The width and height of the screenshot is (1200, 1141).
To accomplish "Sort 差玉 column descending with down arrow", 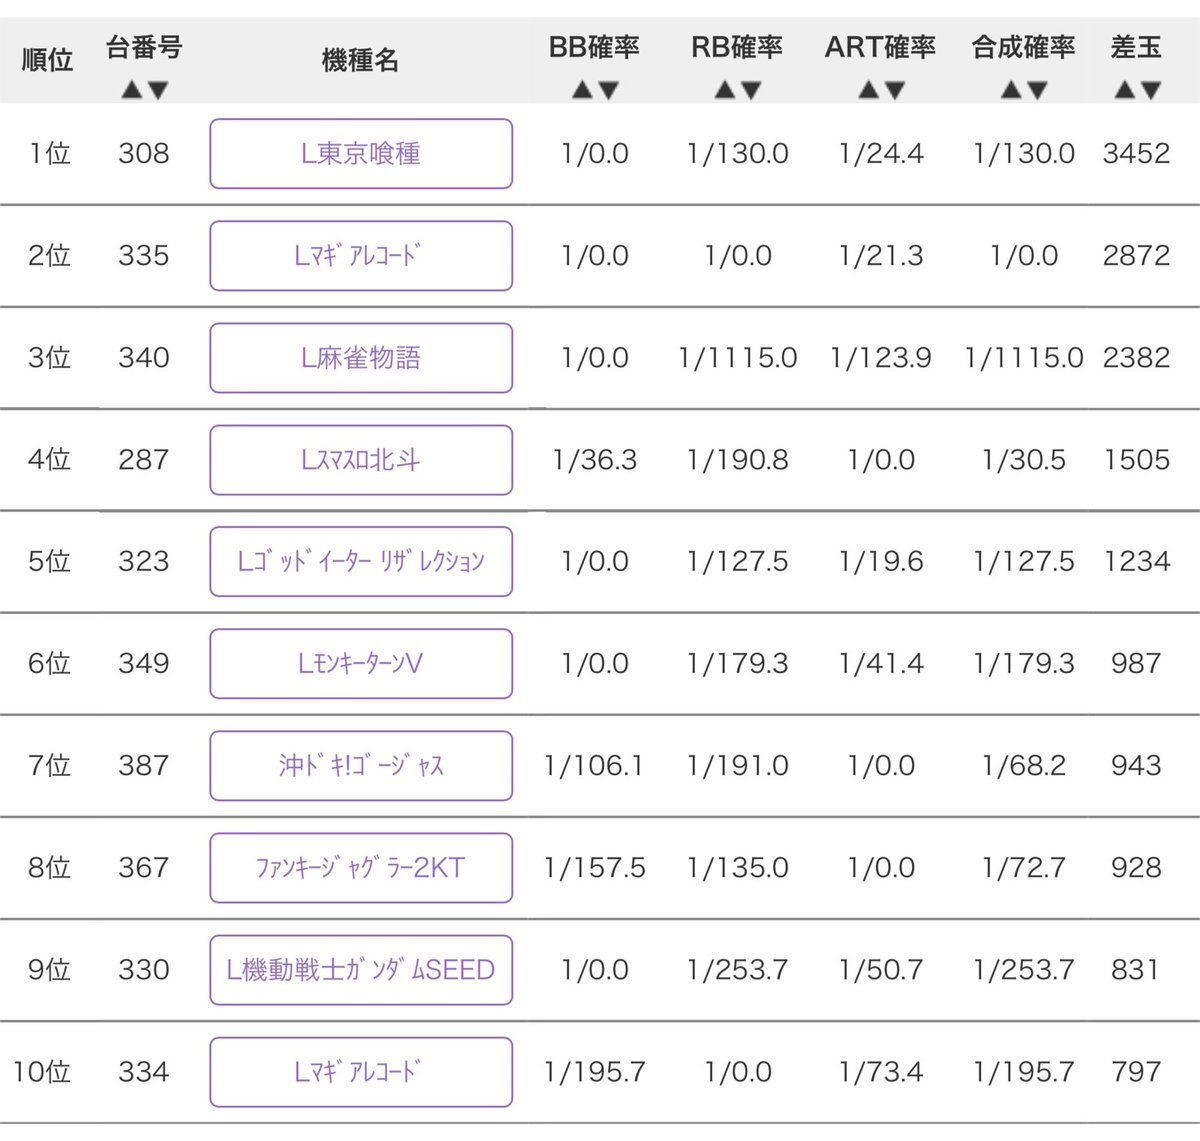I will 1151,90.
